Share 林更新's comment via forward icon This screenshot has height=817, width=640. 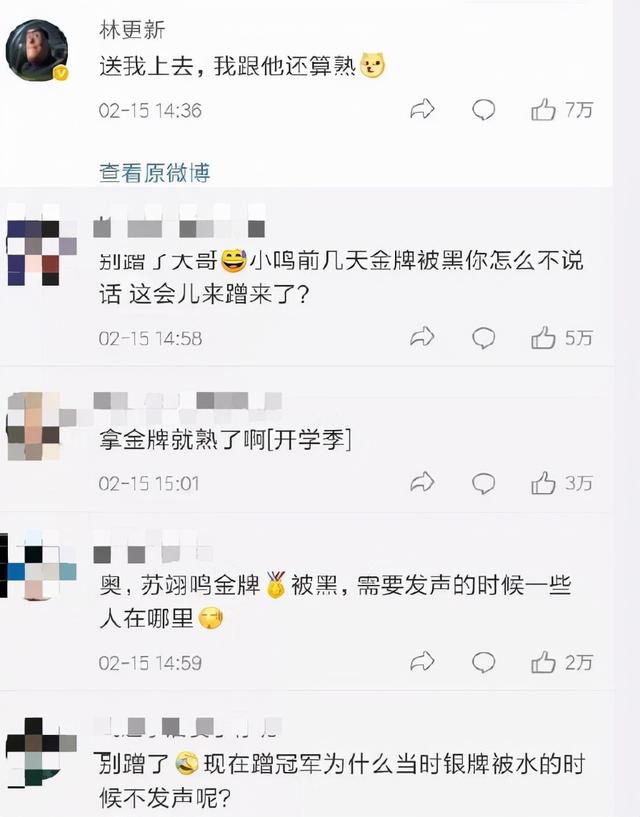422,109
